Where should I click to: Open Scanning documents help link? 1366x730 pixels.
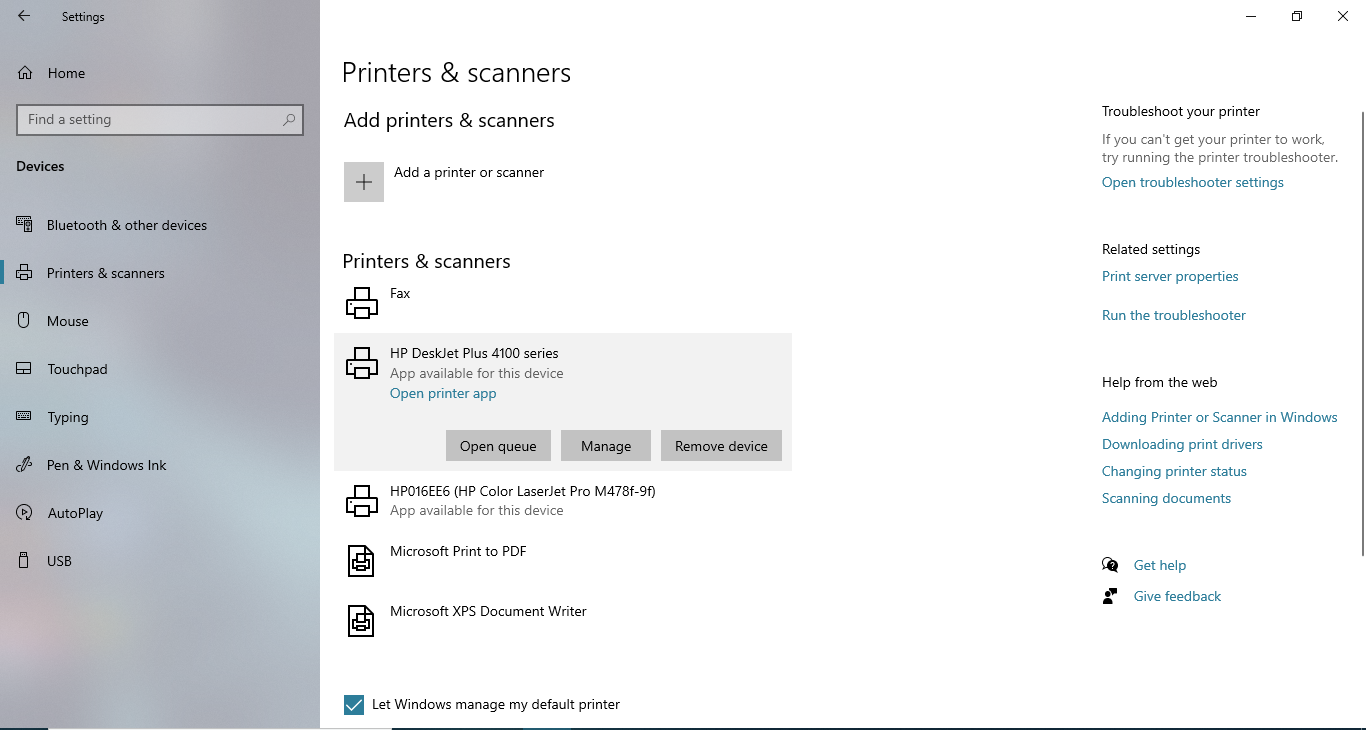1166,498
